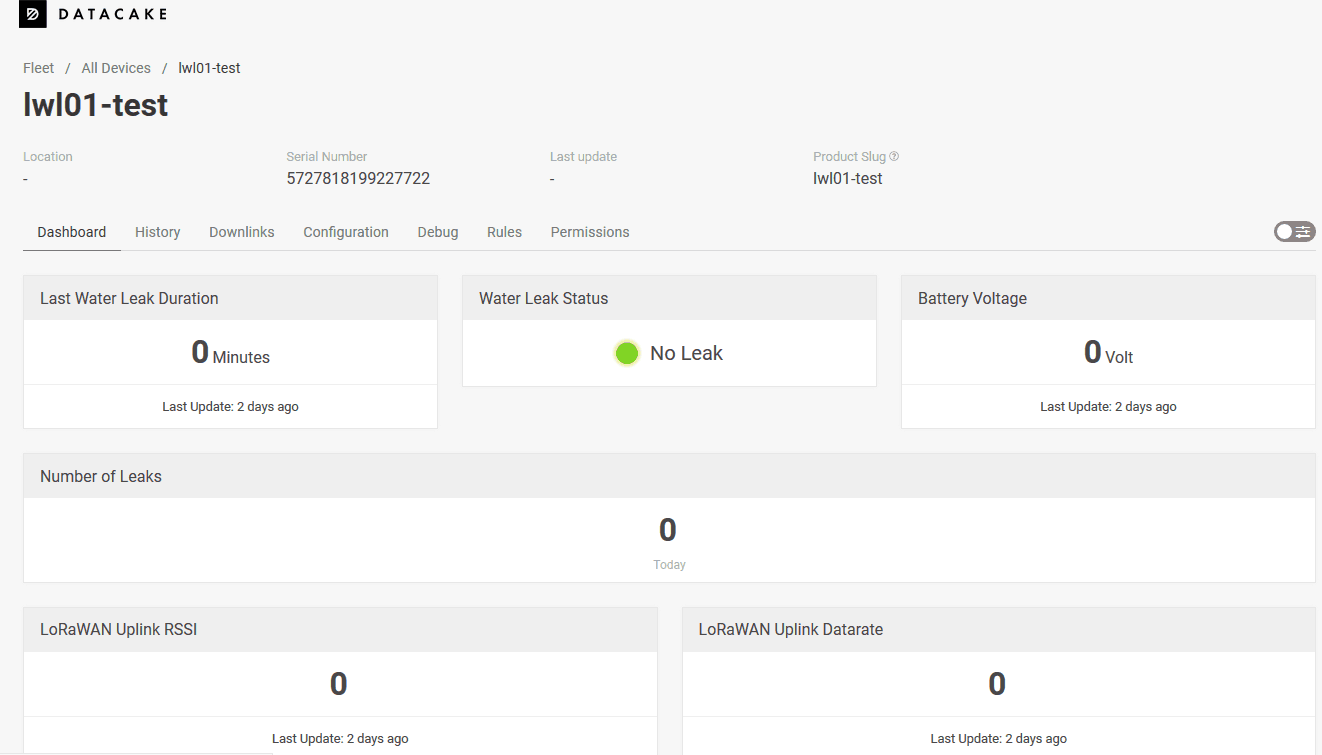Image resolution: width=1322 pixels, height=755 pixels.
Task: Click the Today label under Number of Leaks
Action: [x=669, y=565]
